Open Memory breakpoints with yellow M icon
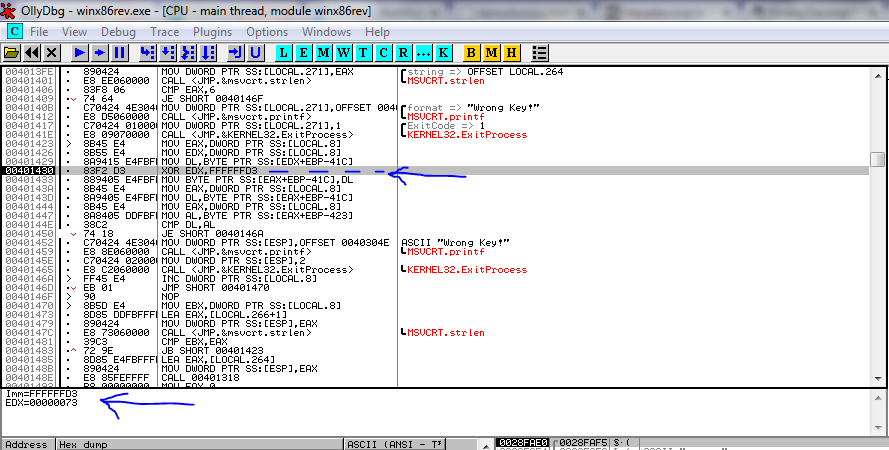The width and height of the screenshot is (889, 450). pos(492,53)
